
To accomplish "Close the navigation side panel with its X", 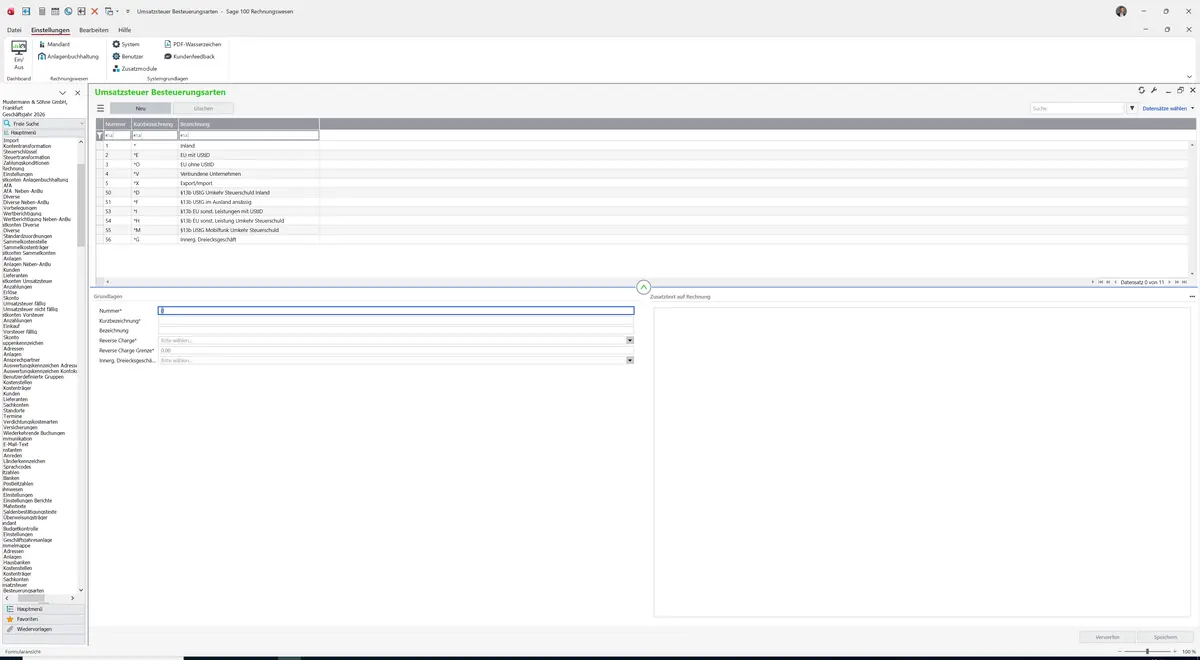I will (x=78, y=93).
